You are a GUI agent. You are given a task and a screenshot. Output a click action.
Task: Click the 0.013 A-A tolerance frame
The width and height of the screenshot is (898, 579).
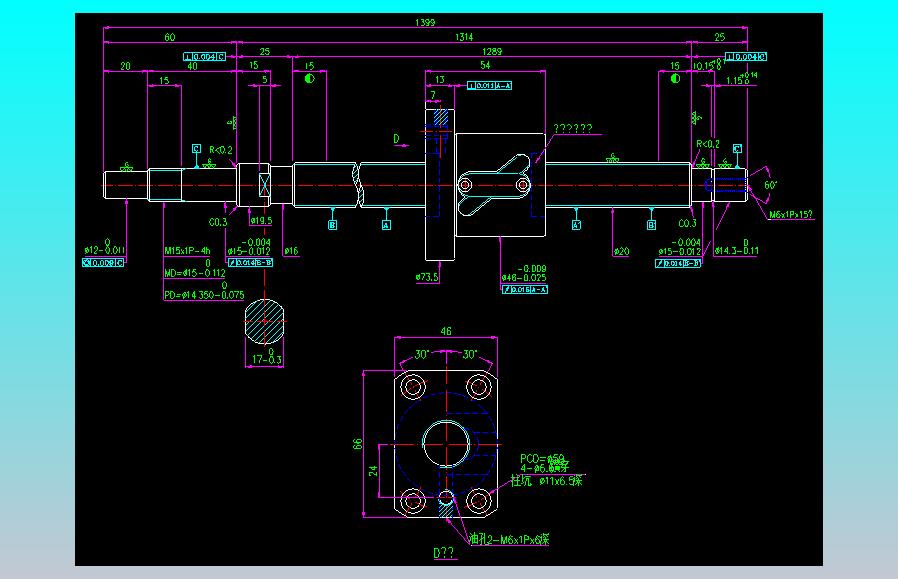coord(490,85)
